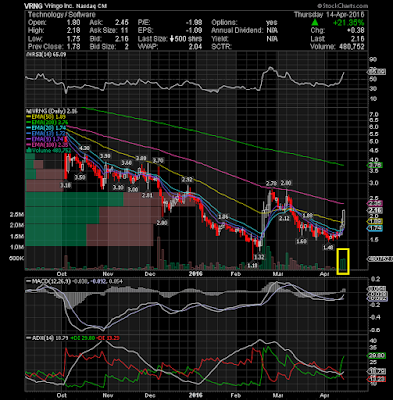
Task: Click the EPS value -1.09
Action: tap(194, 31)
